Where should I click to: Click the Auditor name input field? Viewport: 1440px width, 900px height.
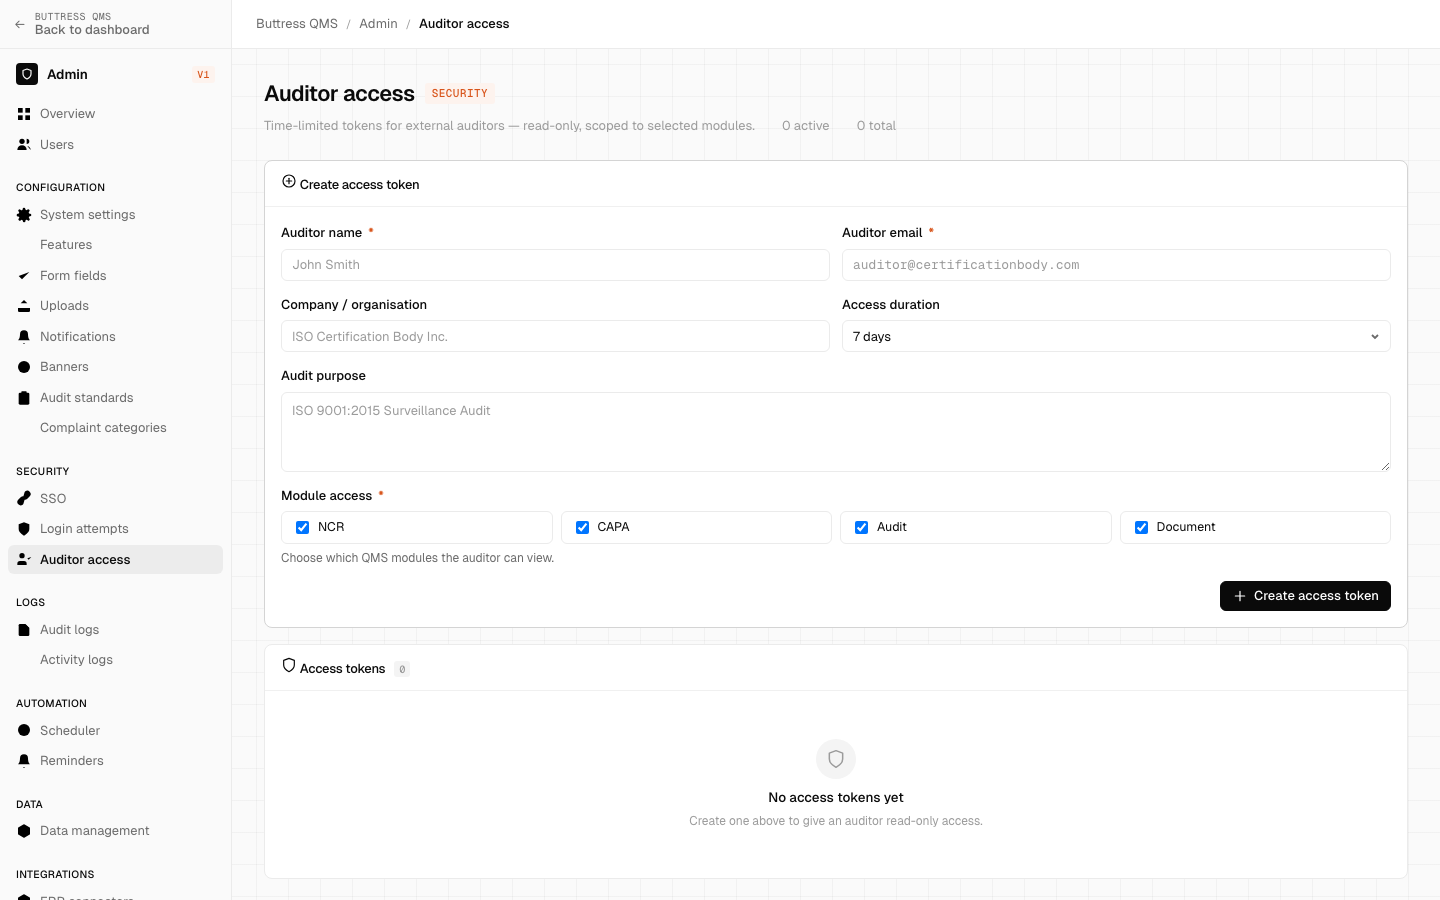tap(555, 265)
